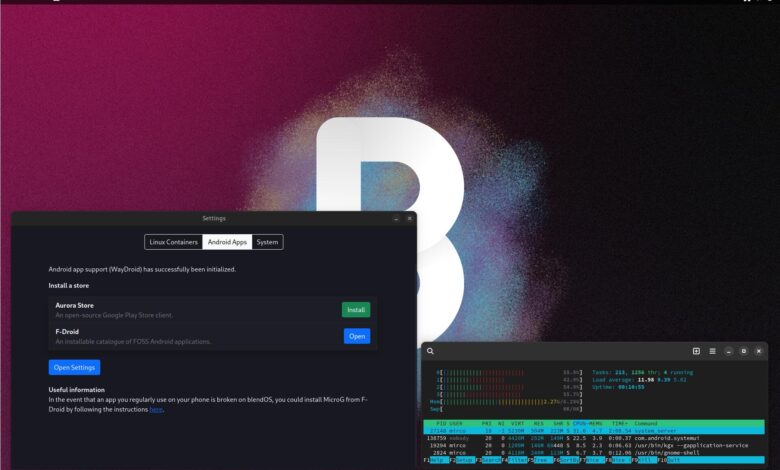Click the F2 Setup key in htop
780x470 pixels.
[462, 460]
